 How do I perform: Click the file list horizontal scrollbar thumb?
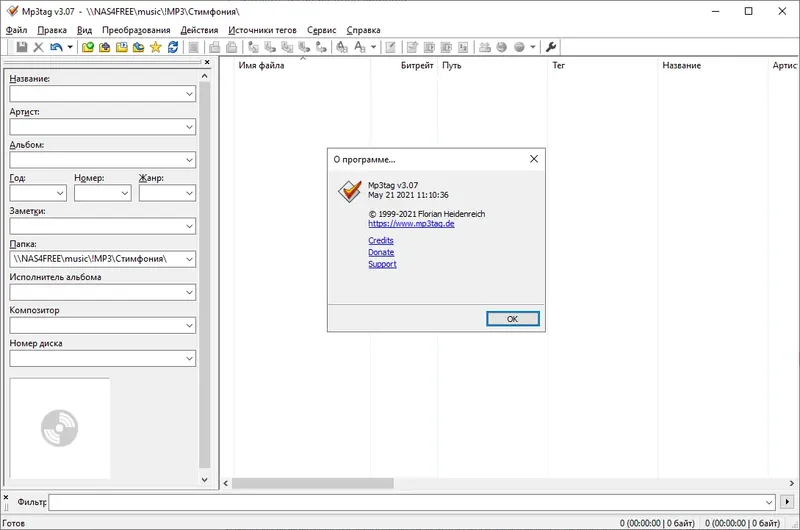[x=313, y=483]
